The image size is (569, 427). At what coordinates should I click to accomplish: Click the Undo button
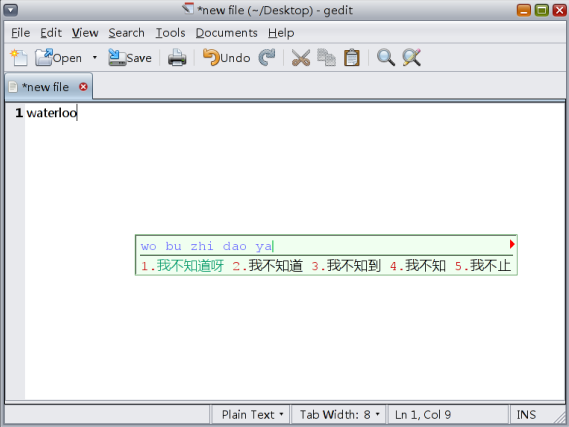click(226, 58)
